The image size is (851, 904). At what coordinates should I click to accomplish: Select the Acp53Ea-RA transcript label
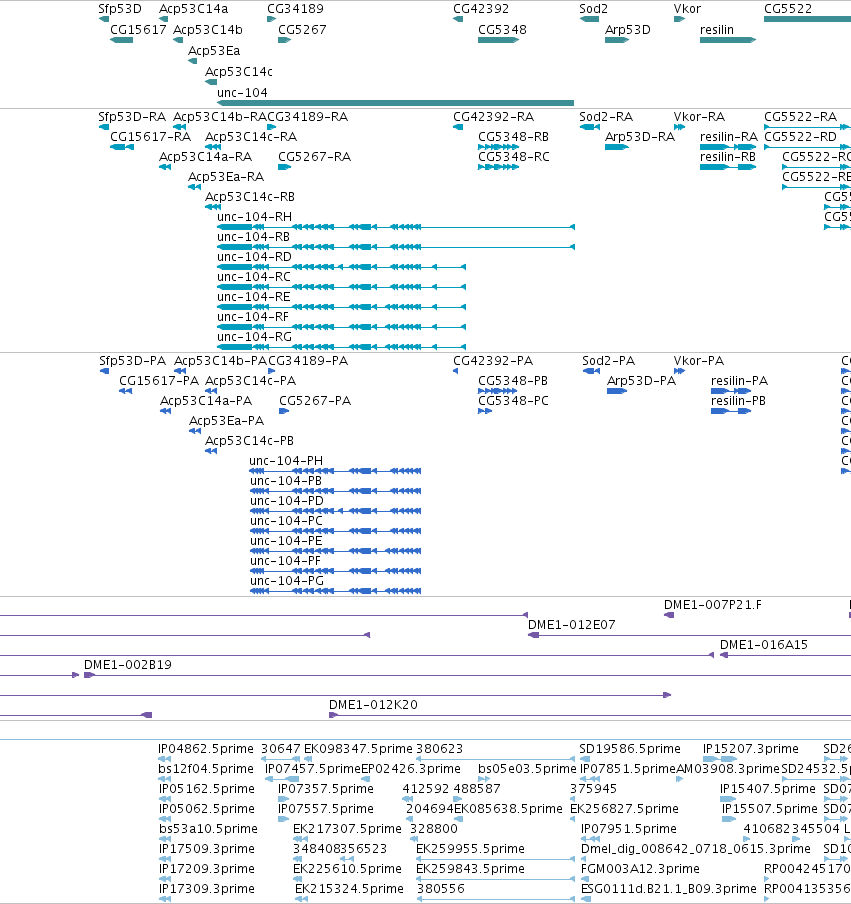tap(226, 176)
